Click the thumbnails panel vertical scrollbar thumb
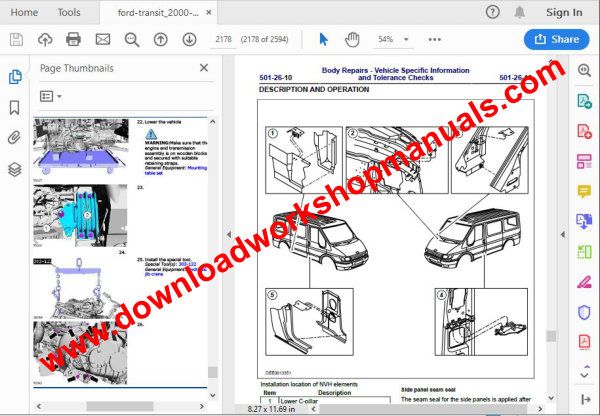This screenshot has height=416, width=600. click(x=213, y=372)
